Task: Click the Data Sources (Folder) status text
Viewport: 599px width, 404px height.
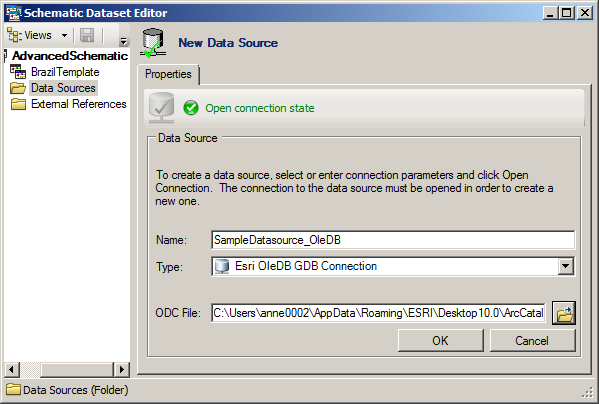Action: click(76, 390)
